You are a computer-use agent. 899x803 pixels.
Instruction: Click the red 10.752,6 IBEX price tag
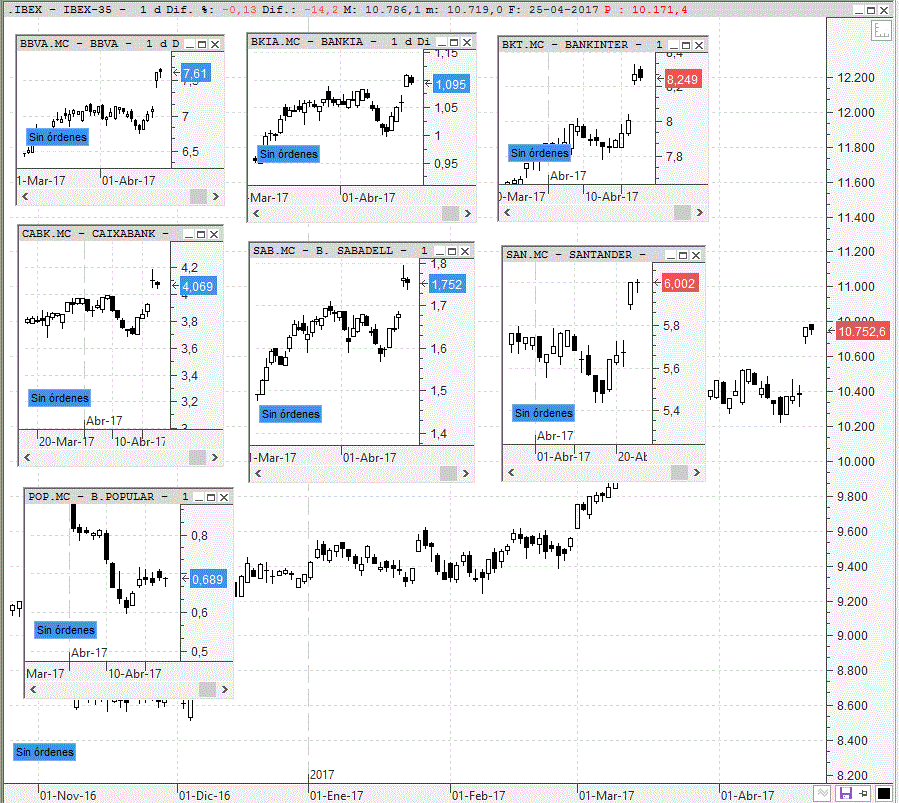[862, 331]
